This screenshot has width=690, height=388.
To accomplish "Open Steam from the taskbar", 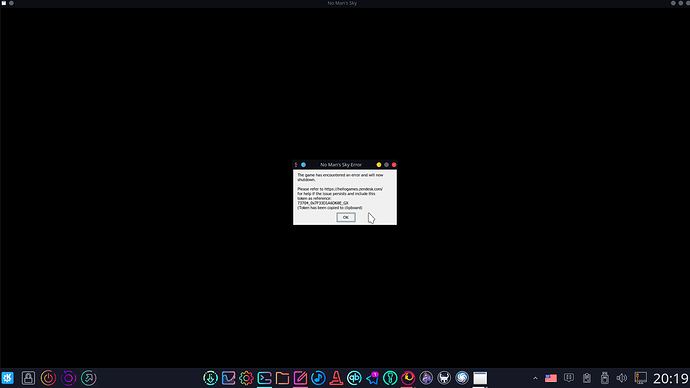I will pos(462,378).
